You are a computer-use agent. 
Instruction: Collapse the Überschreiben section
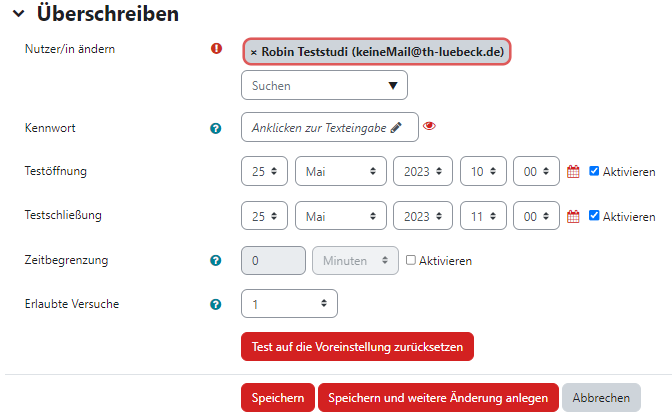[x=18, y=14]
